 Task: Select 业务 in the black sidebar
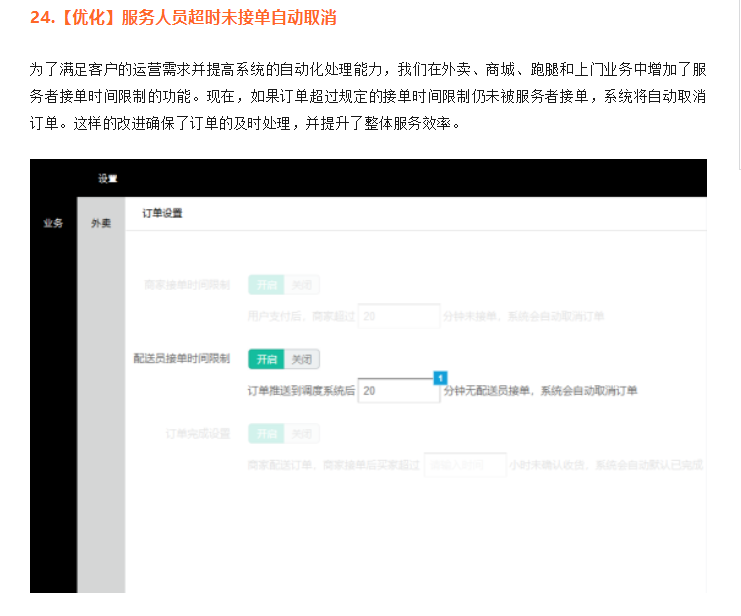pyautogui.click(x=53, y=223)
